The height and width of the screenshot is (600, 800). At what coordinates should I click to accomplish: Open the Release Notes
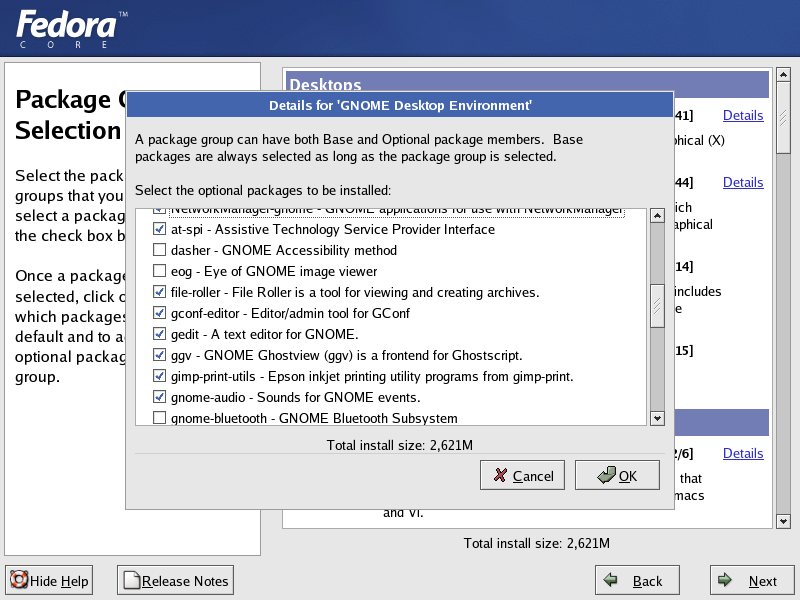176,580
